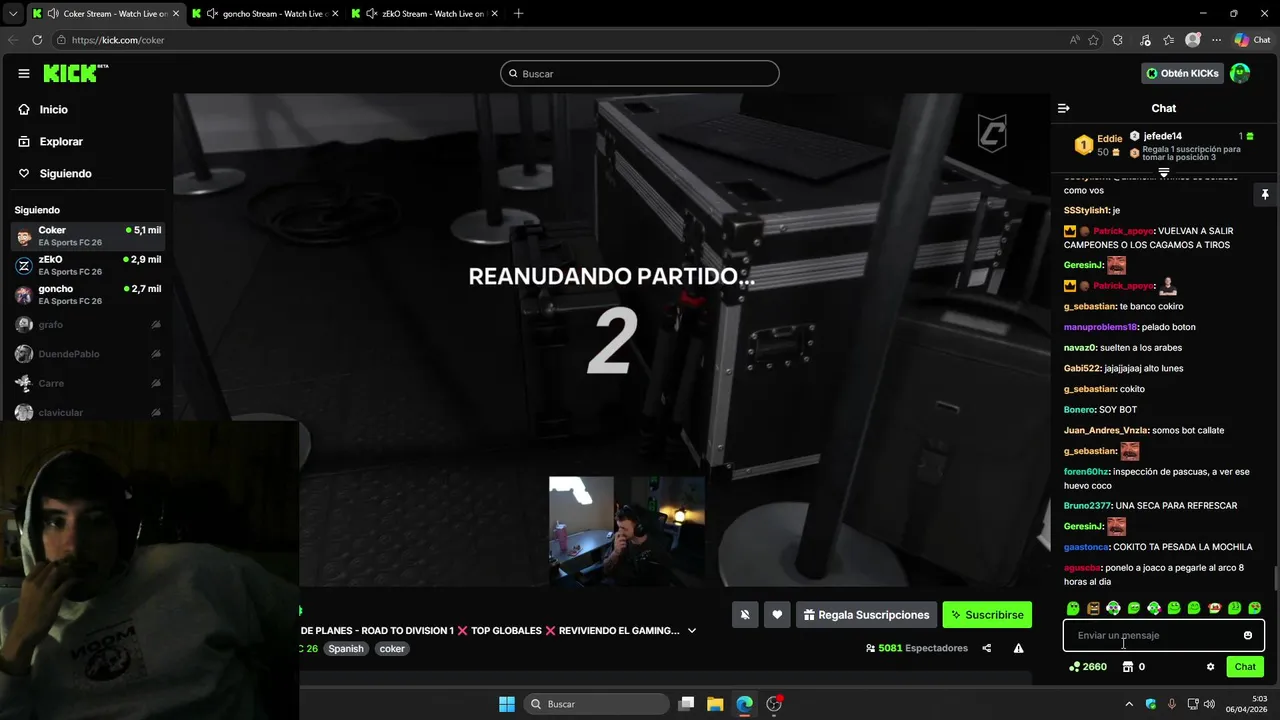Open the emoji picker in the message box
The image size is (1280, 720).
click(1248, 635)
